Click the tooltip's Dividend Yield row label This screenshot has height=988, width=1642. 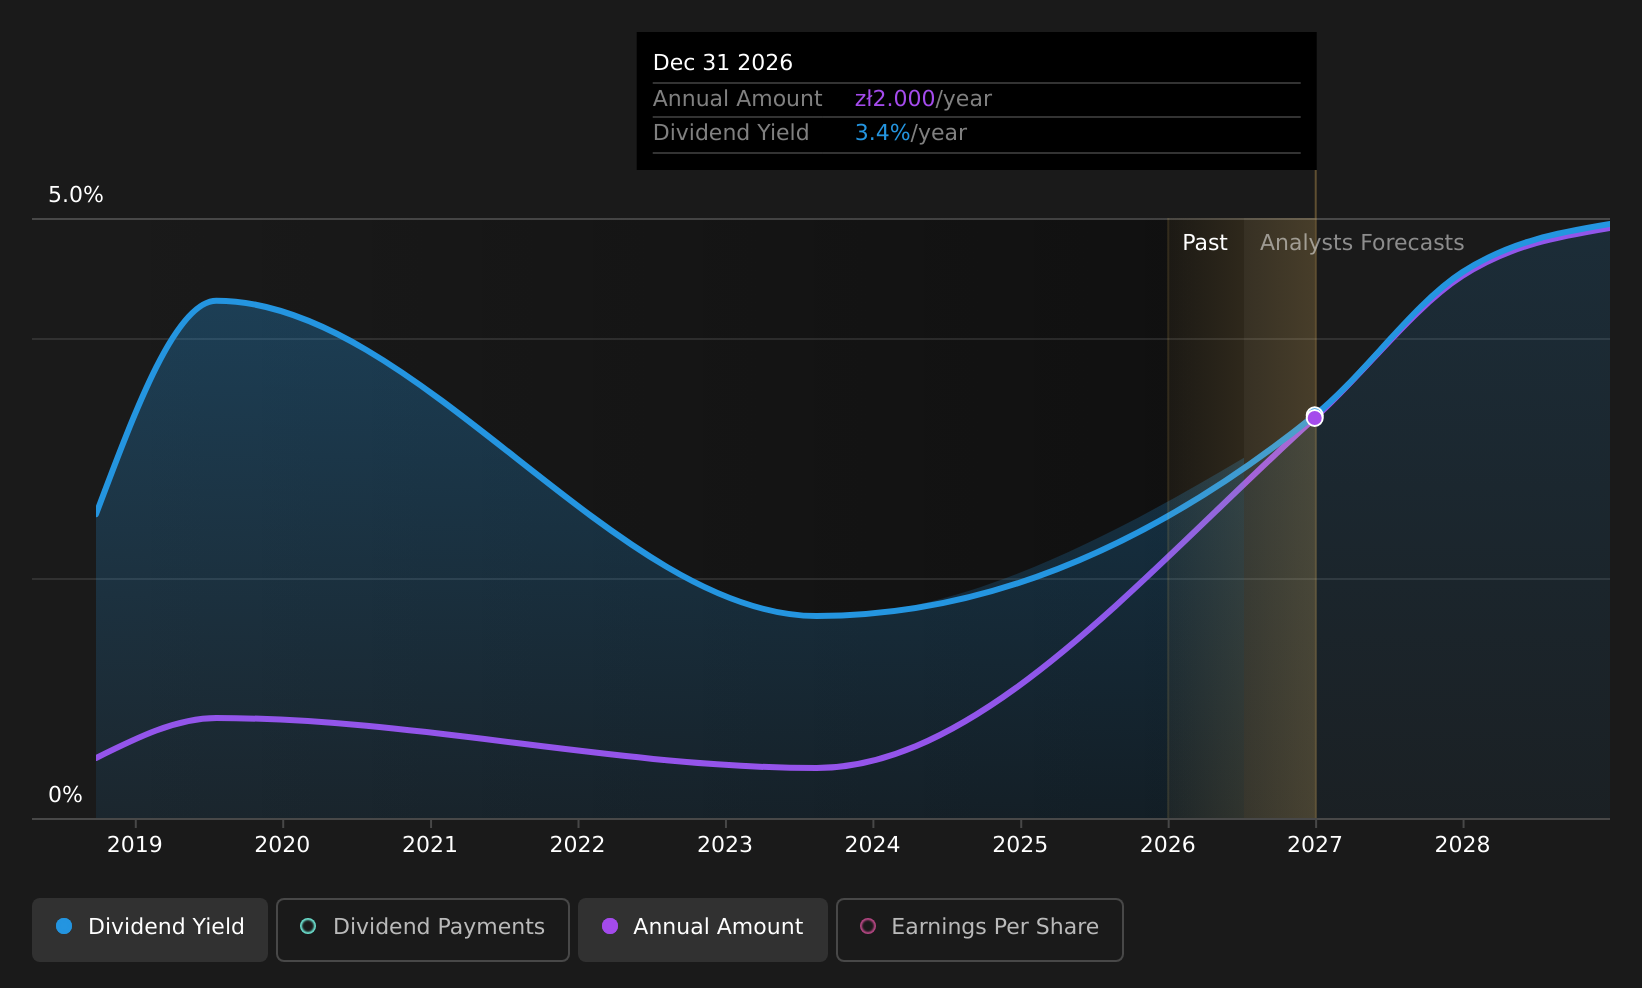[731, 133]
